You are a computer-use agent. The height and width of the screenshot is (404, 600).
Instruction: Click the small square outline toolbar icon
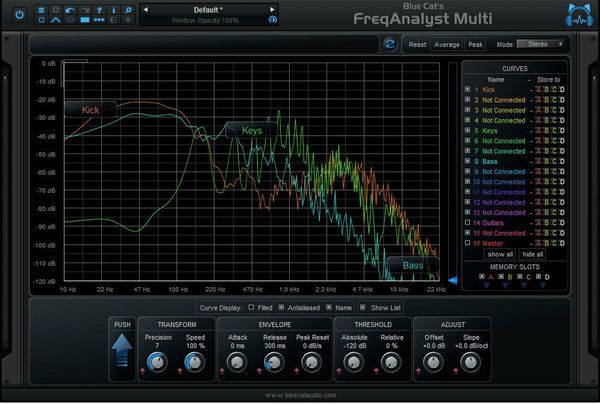[x=41, y=20]
